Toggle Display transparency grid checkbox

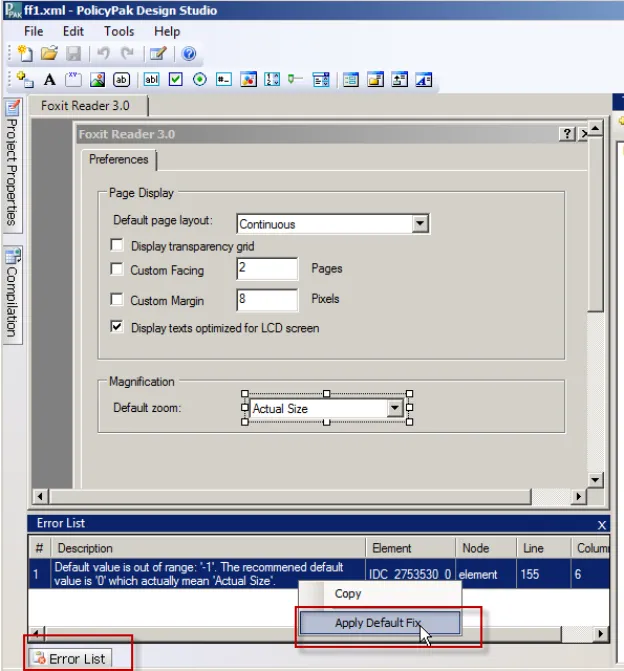point(116,245)
